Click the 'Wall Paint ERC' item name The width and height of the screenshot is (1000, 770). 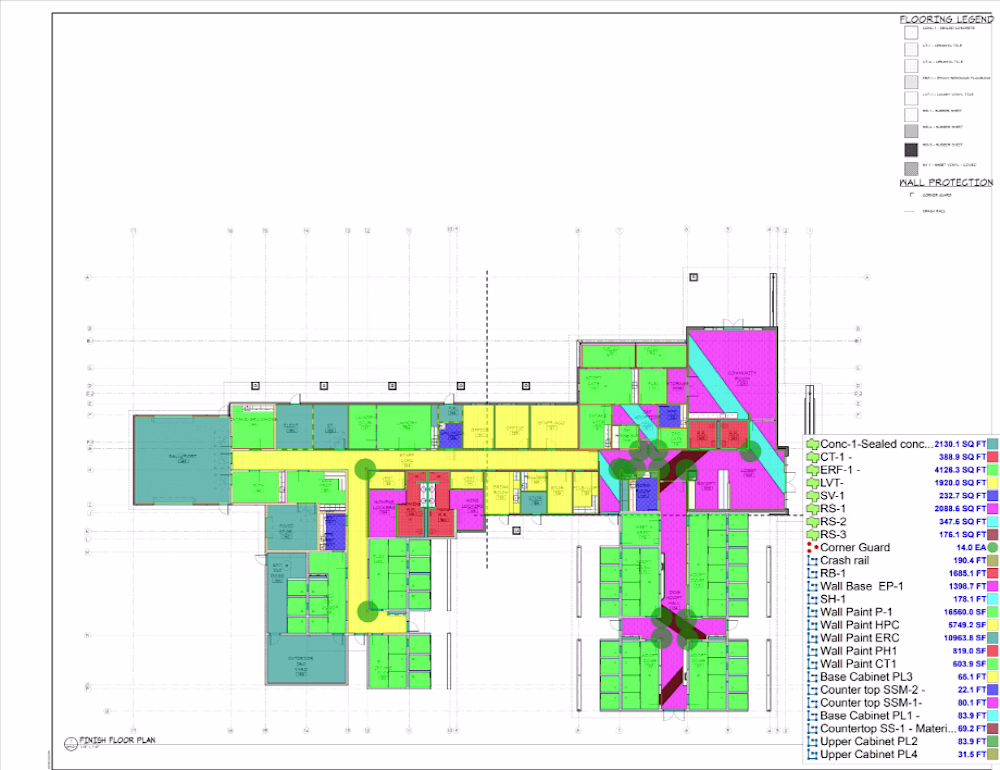[860, 638]
